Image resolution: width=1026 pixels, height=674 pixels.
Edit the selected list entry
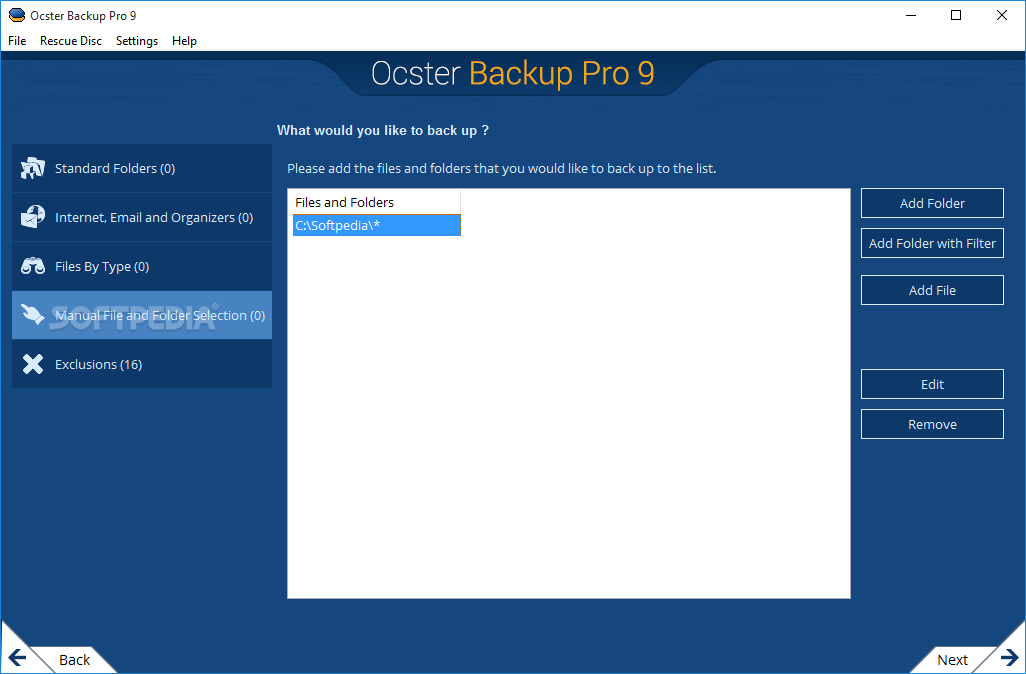(x=932, y=384)
